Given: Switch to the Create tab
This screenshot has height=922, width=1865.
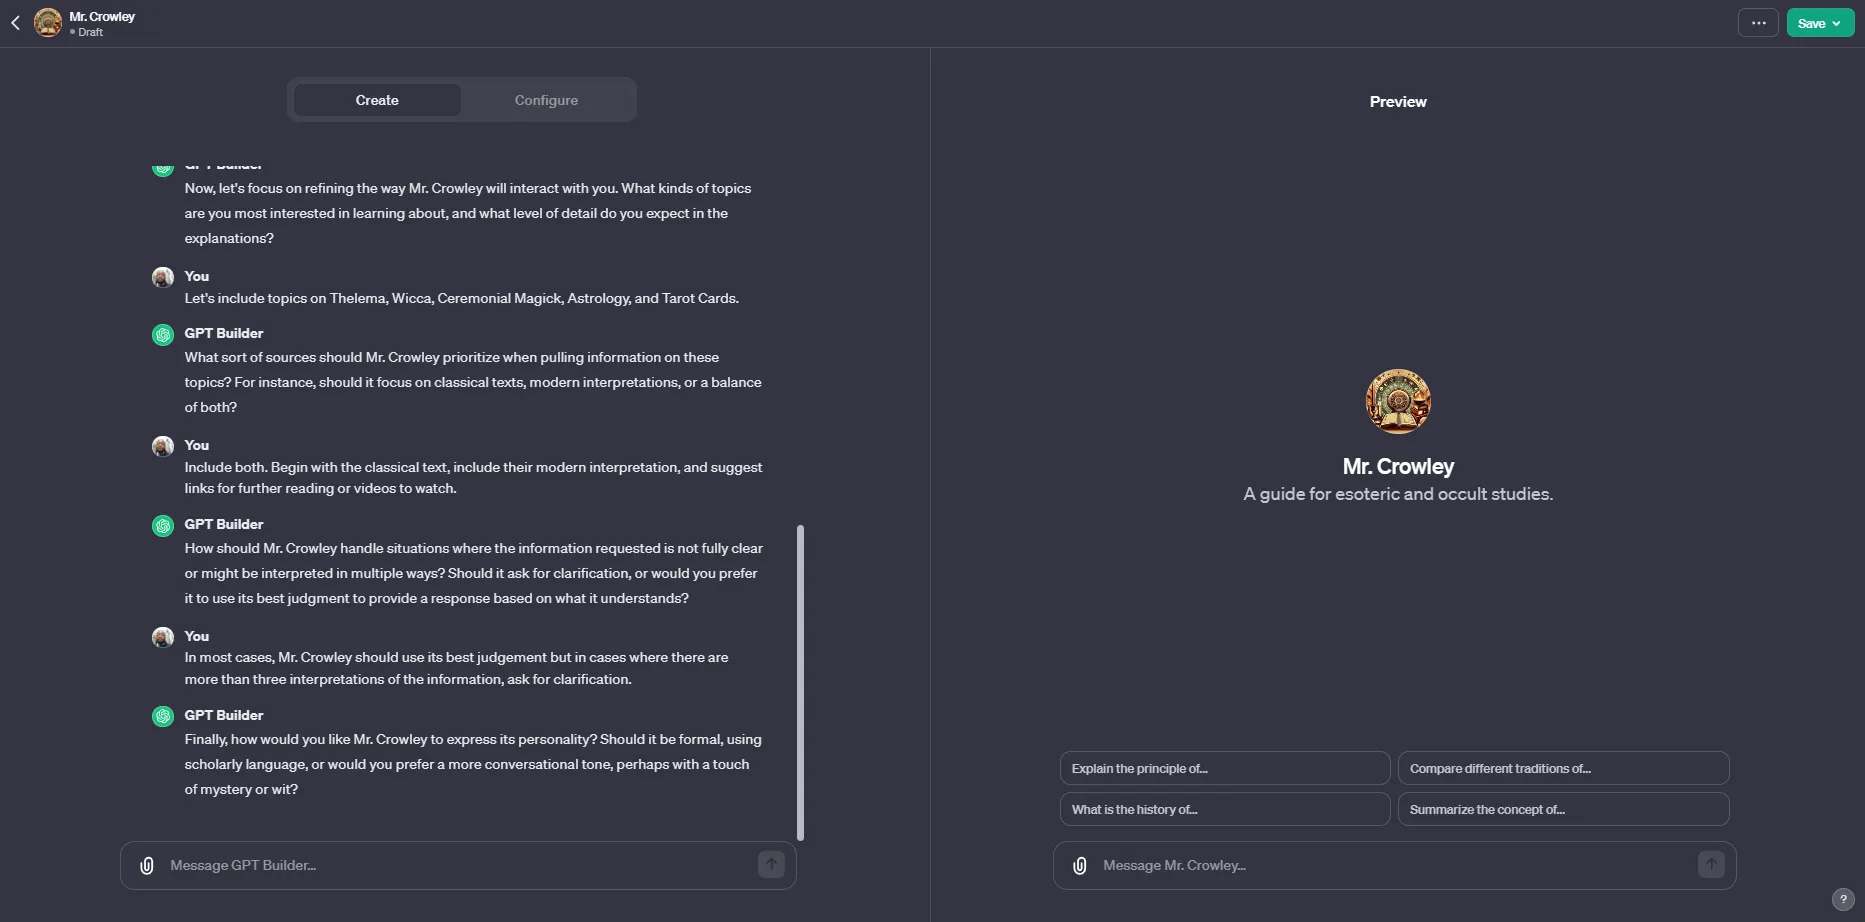Looking at the screenshot, I should coord(377,100).
